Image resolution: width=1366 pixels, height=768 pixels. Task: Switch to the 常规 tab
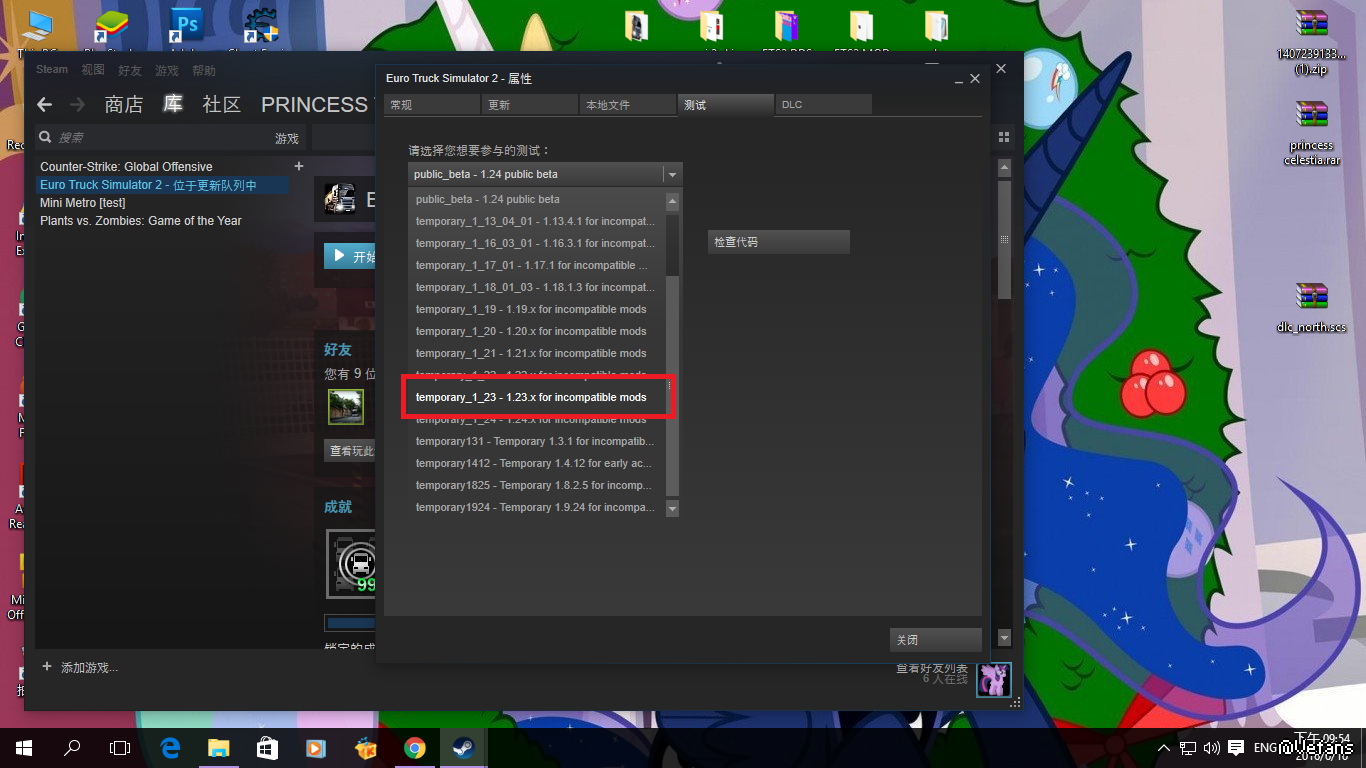click(x=432, y=105)
